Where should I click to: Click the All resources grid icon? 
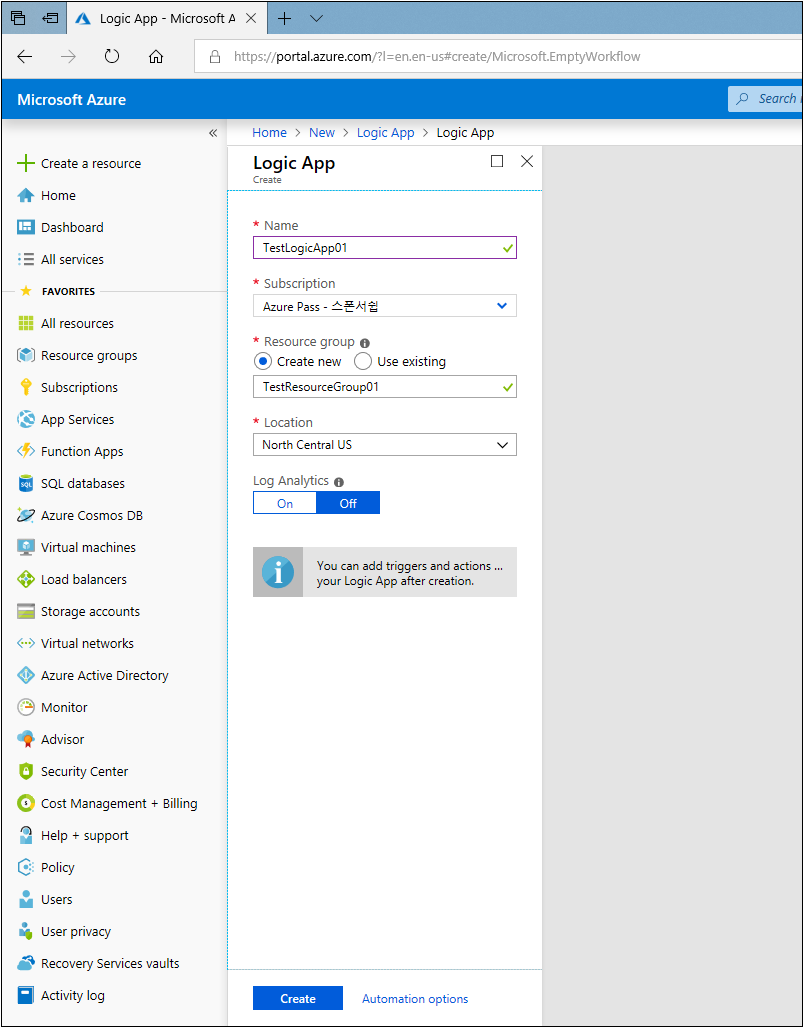[x=26, y=323]
